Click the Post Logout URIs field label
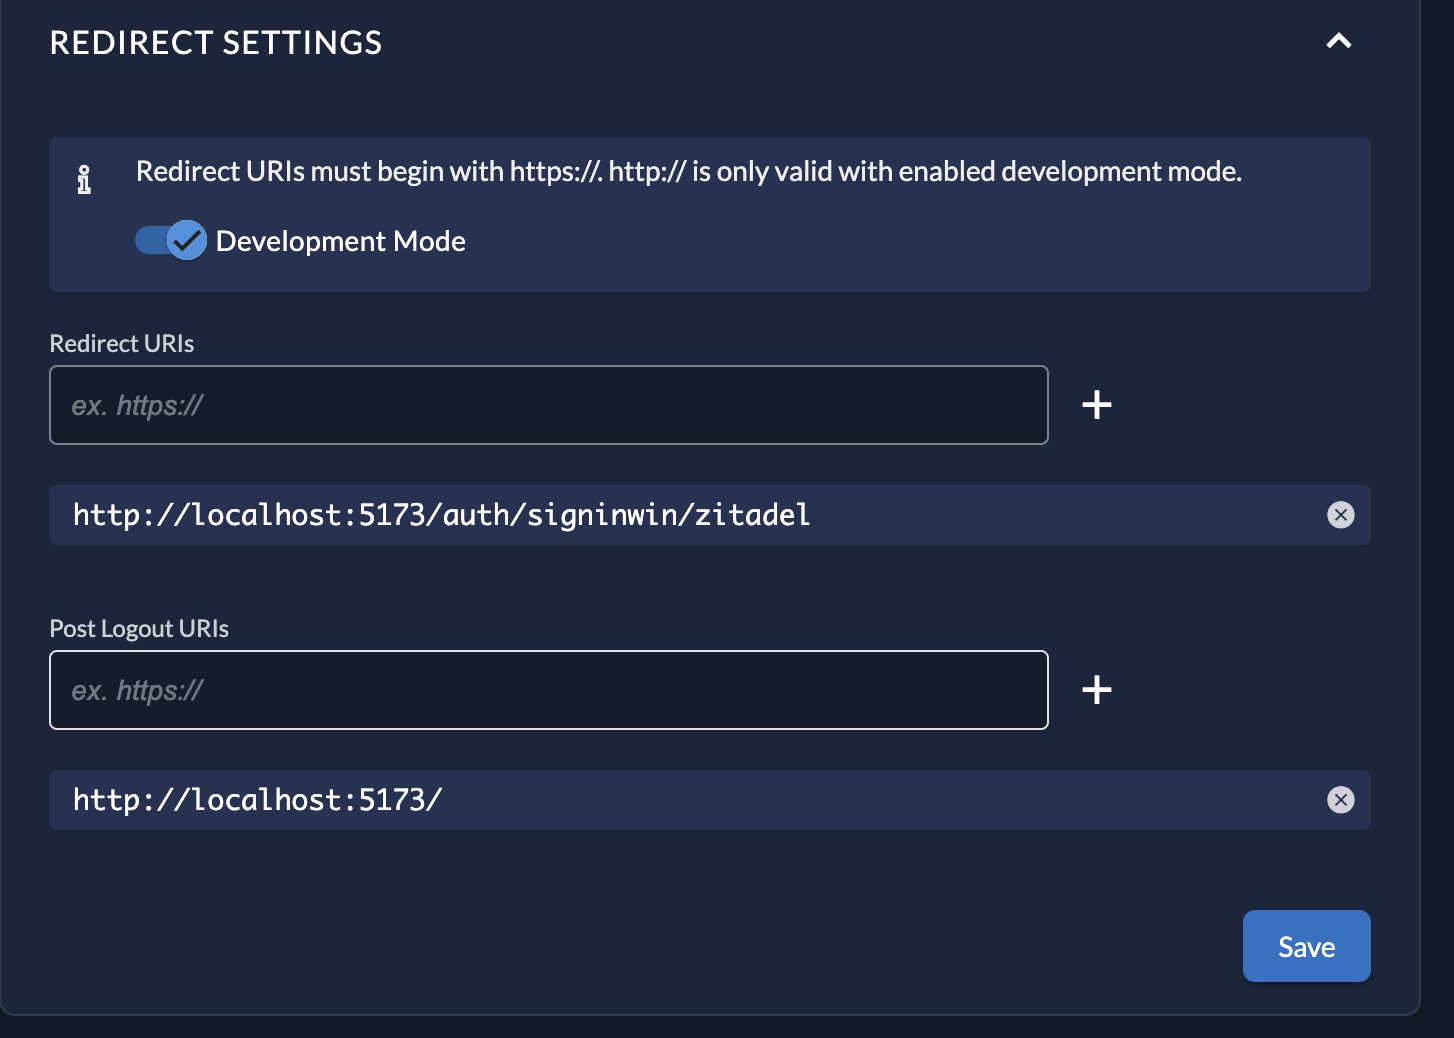Screen dimensions: 1454x1038 [139, 628]
